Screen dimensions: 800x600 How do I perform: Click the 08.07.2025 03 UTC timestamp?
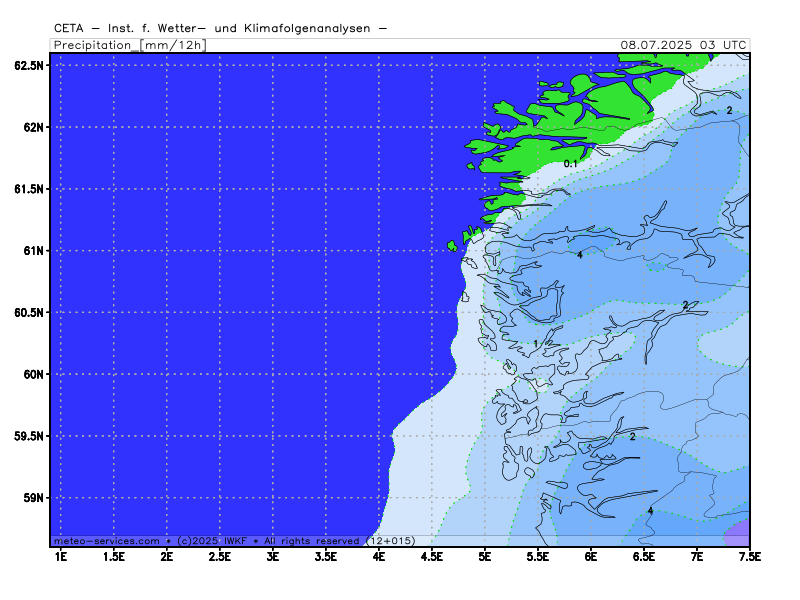(x=683, y=45)
